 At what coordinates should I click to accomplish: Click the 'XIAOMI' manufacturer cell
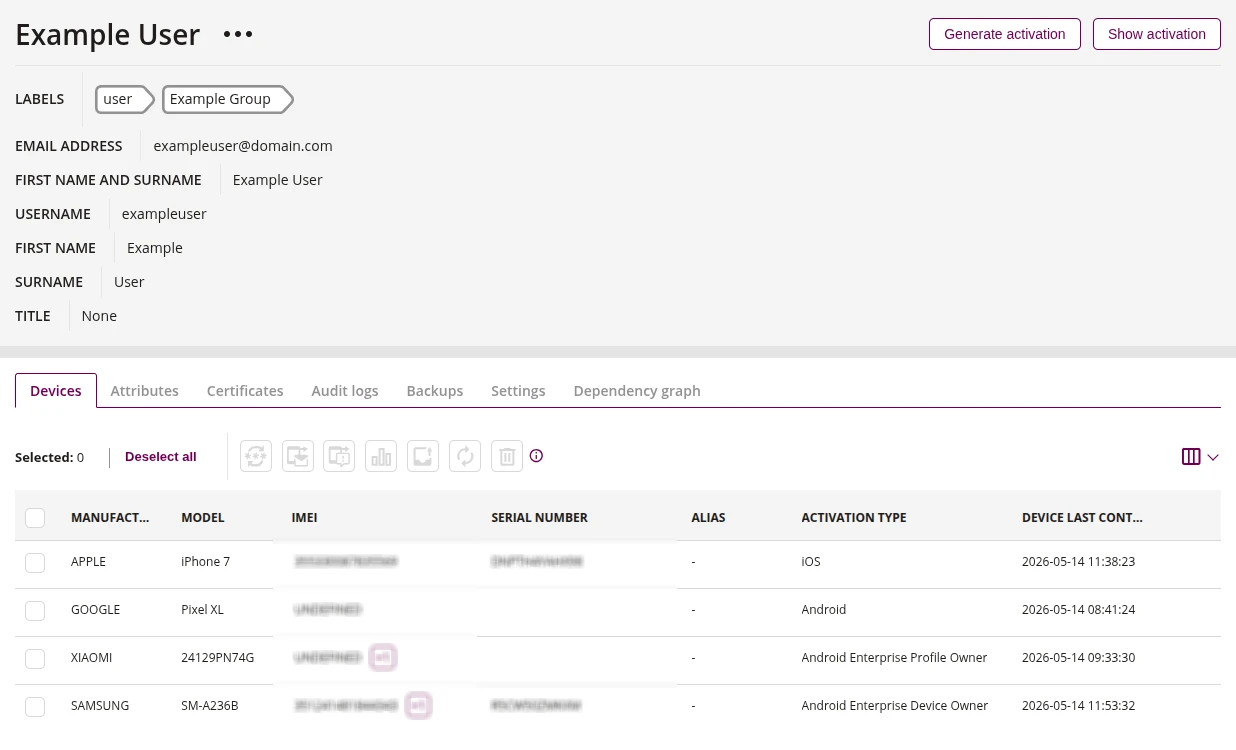point(91,658)
